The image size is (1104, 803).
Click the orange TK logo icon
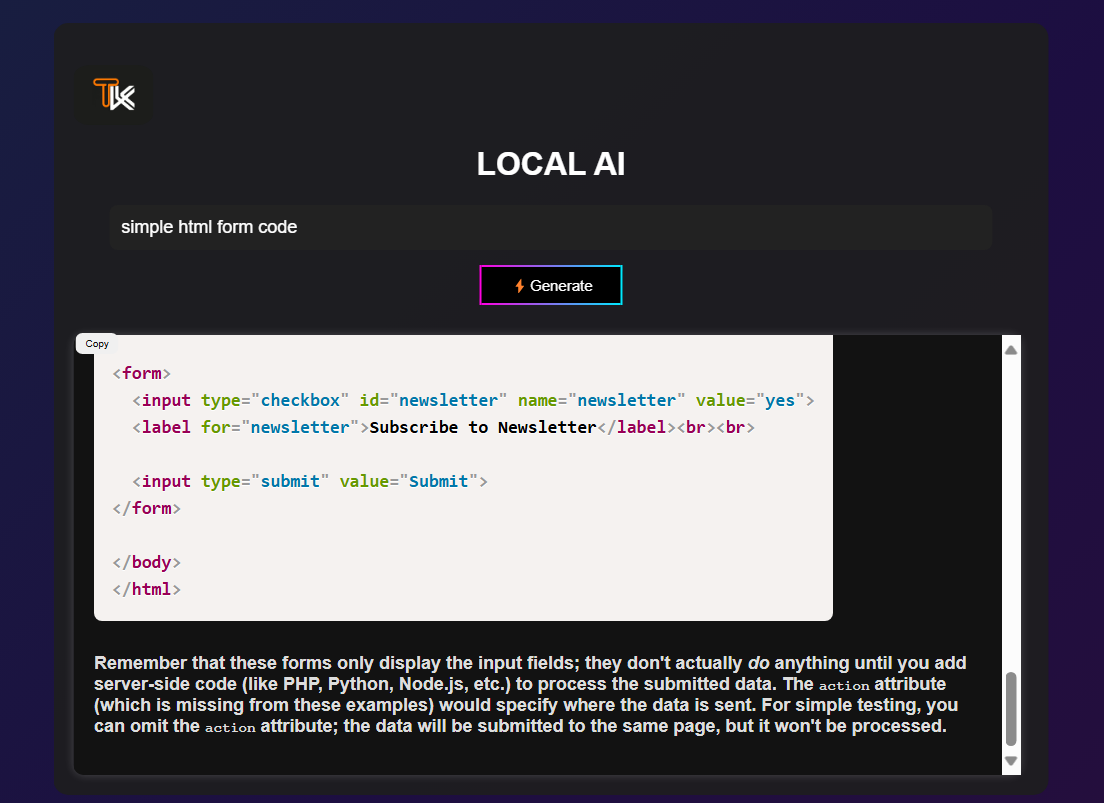coord(115,95)
